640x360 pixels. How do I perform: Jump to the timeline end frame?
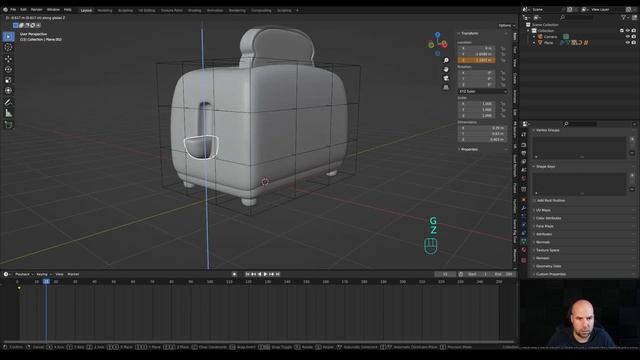click(x=278, y=274)
